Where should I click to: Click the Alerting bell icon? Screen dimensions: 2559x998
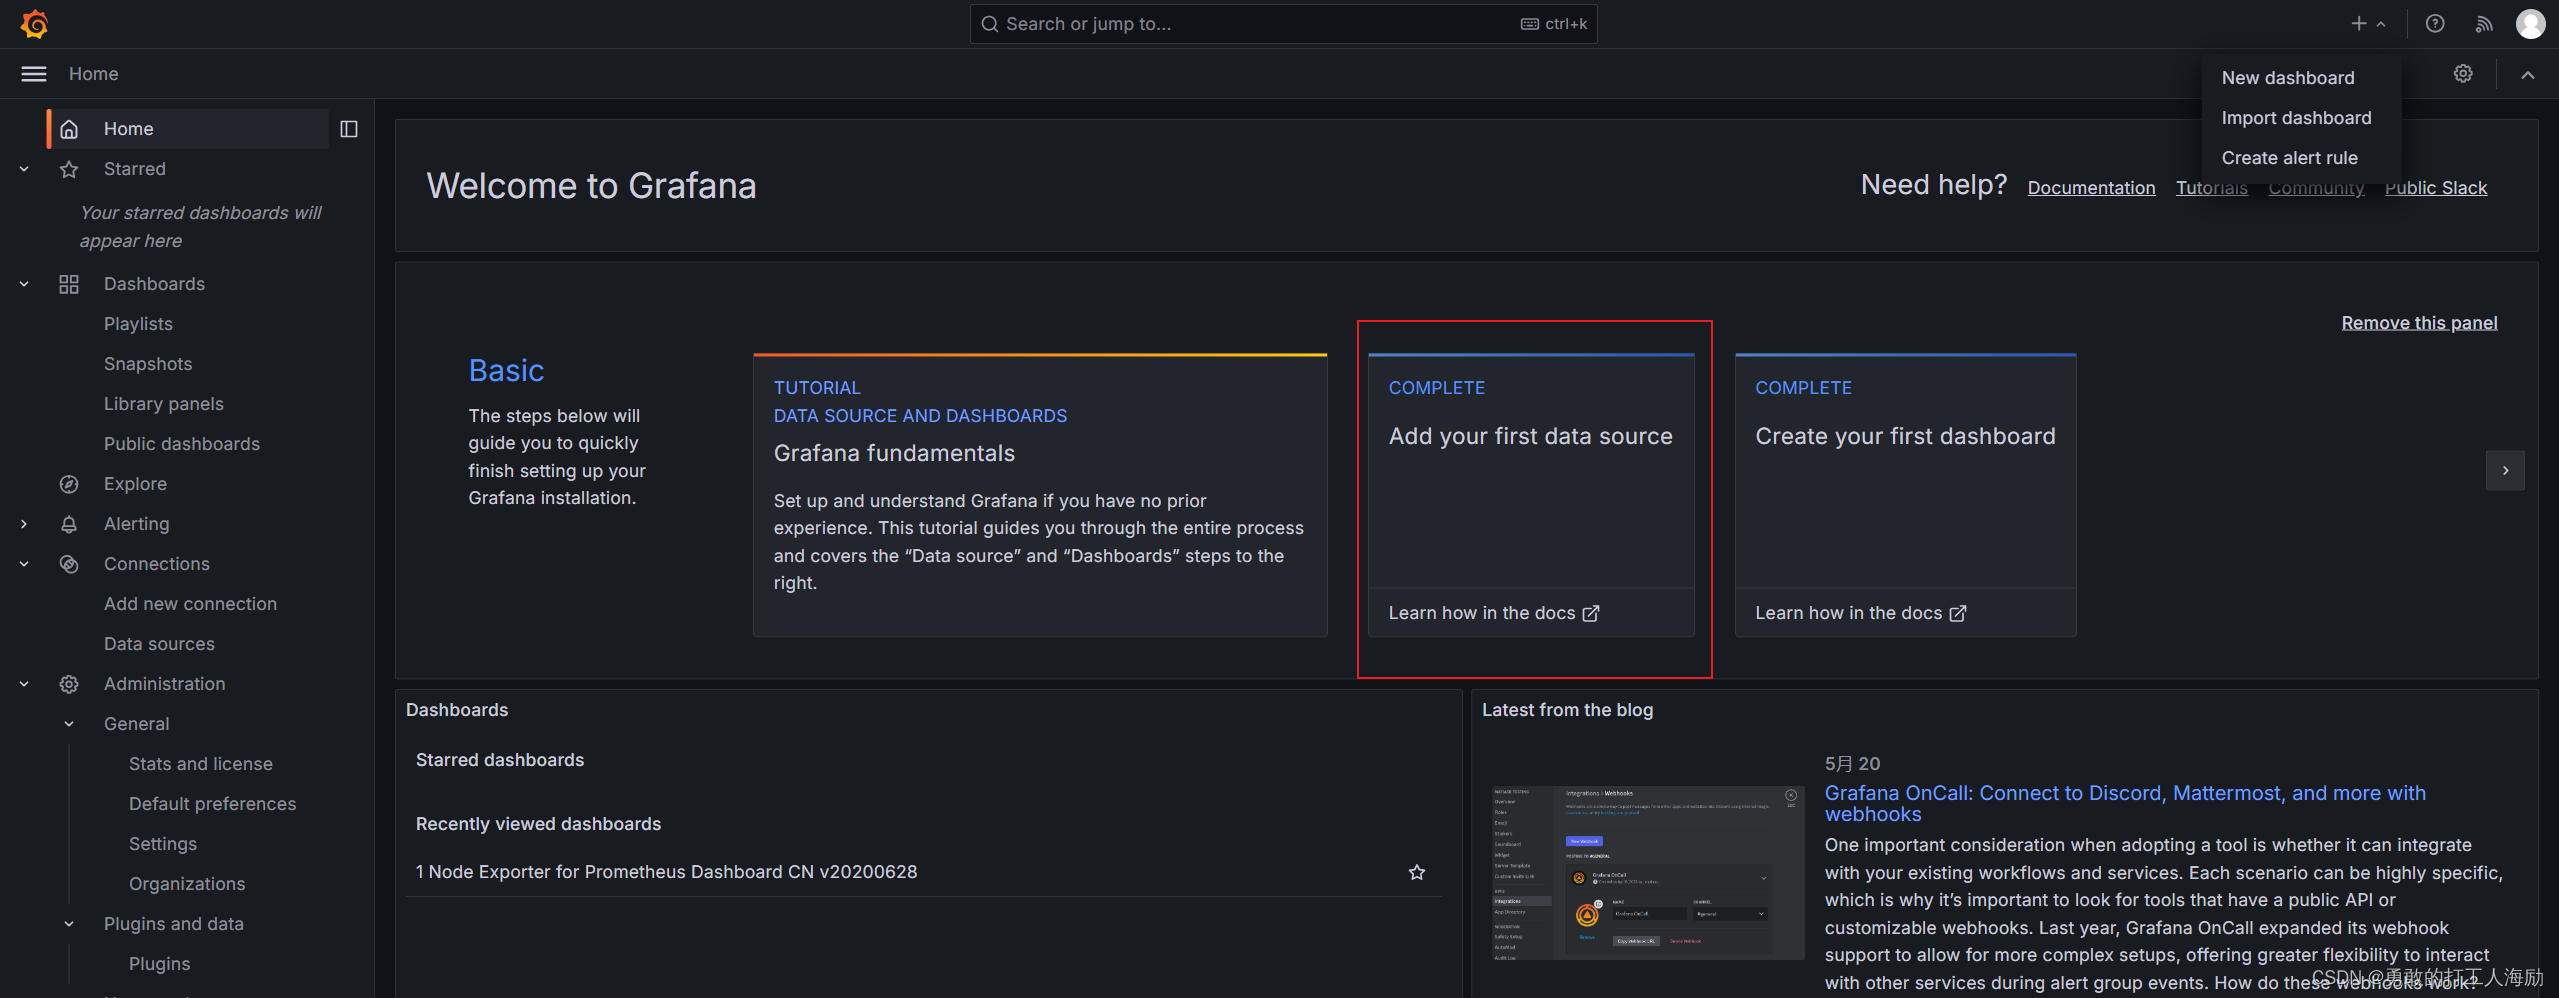(x=69, y=524)
